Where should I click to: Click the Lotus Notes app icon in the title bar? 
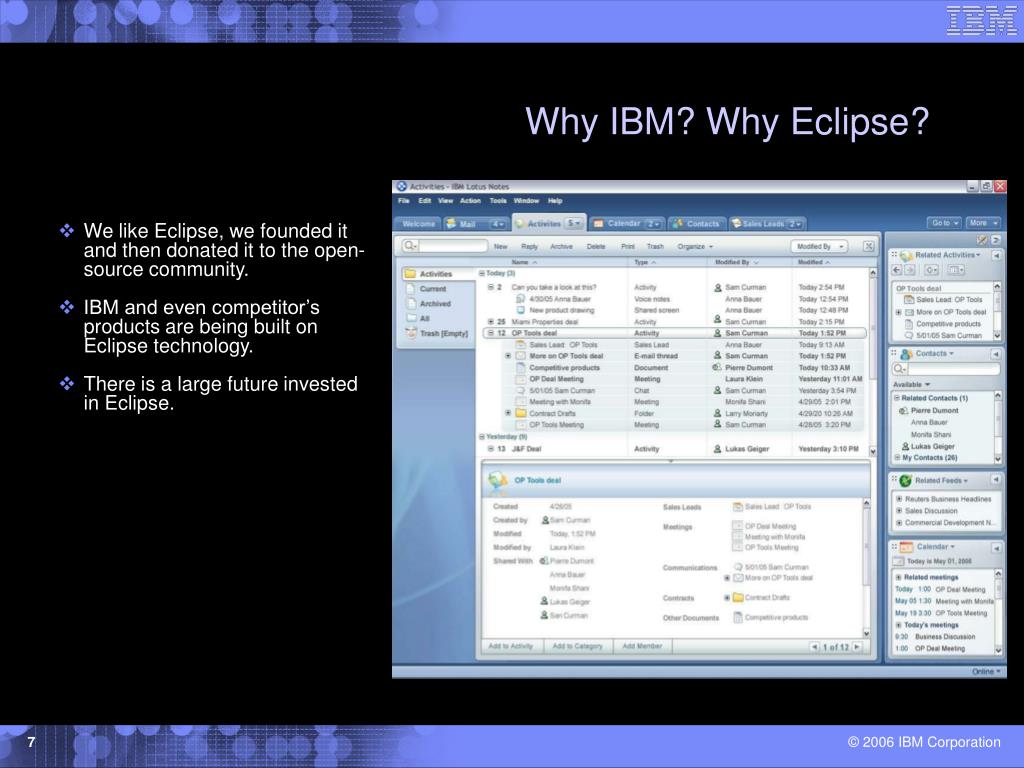click(x=402, y=187)
